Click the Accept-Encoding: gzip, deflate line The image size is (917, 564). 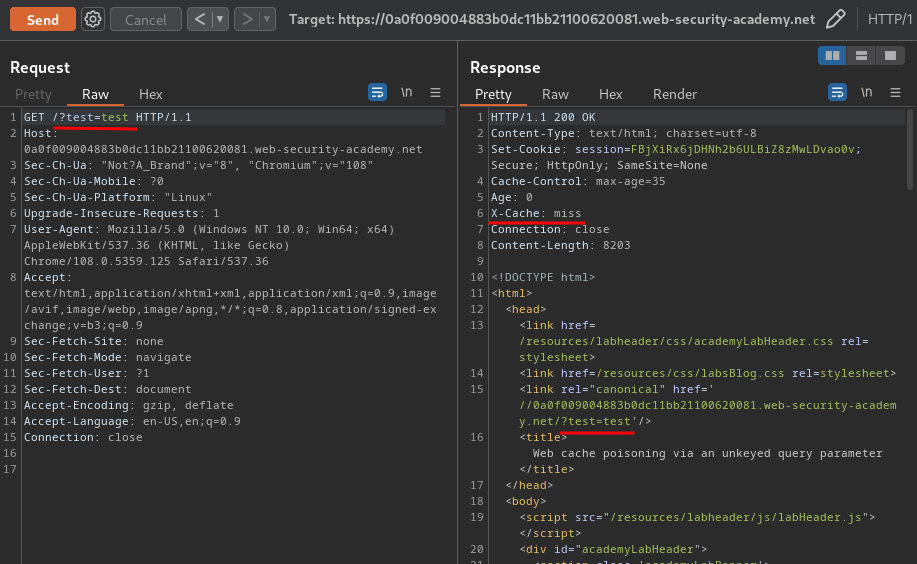pyautogui.click(x=129, y=405)
